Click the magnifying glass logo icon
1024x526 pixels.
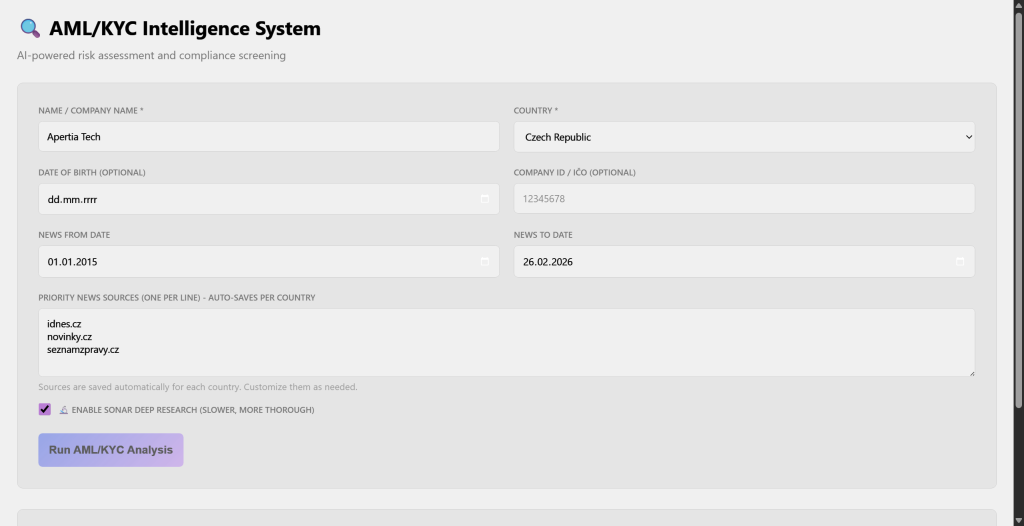pos(31,29)
